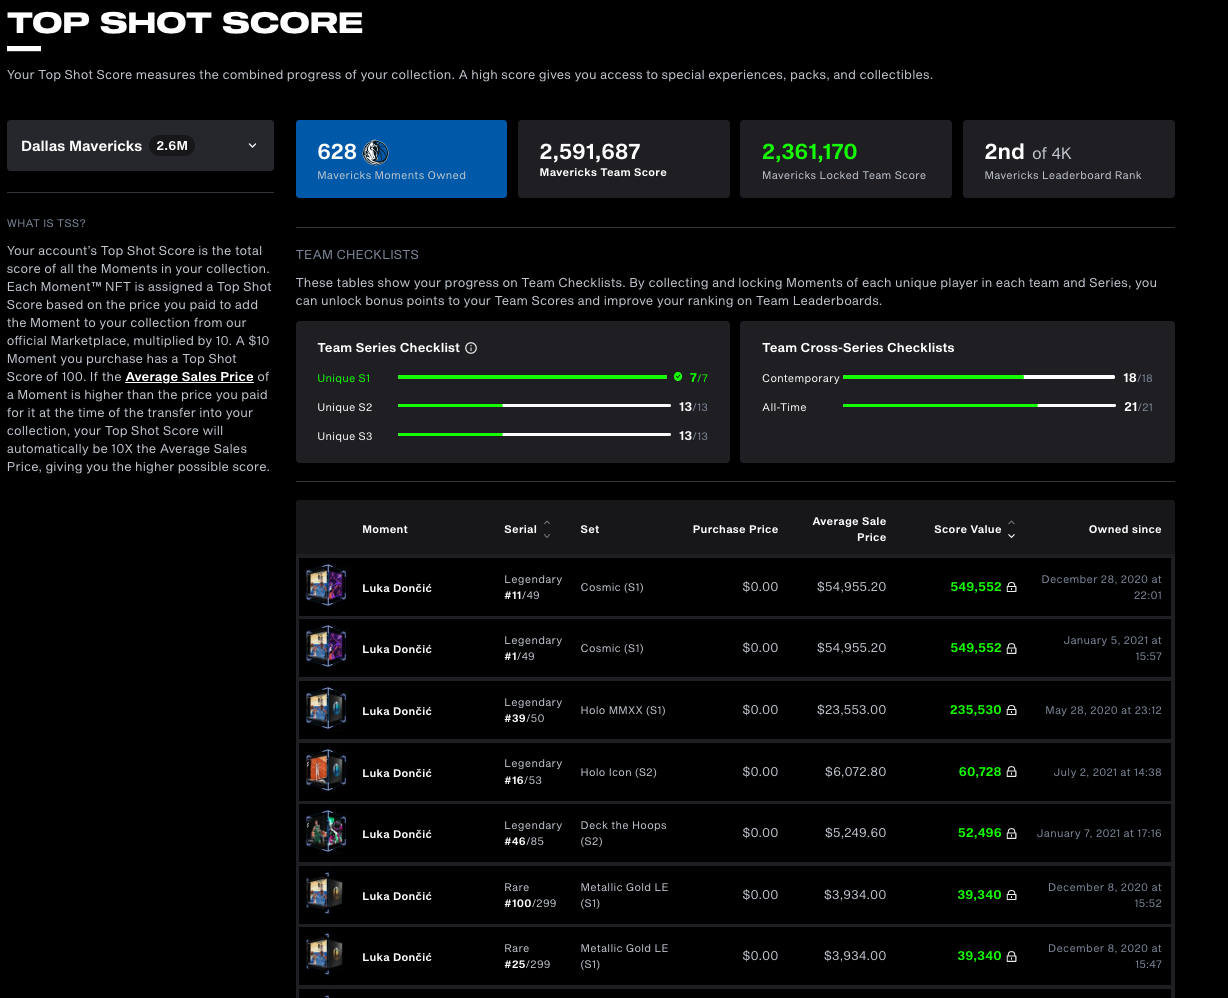Open the Dallas Mavericks team dropdown
The width and height of the screenshot is (1228, 998).
[x=140, y=146]
